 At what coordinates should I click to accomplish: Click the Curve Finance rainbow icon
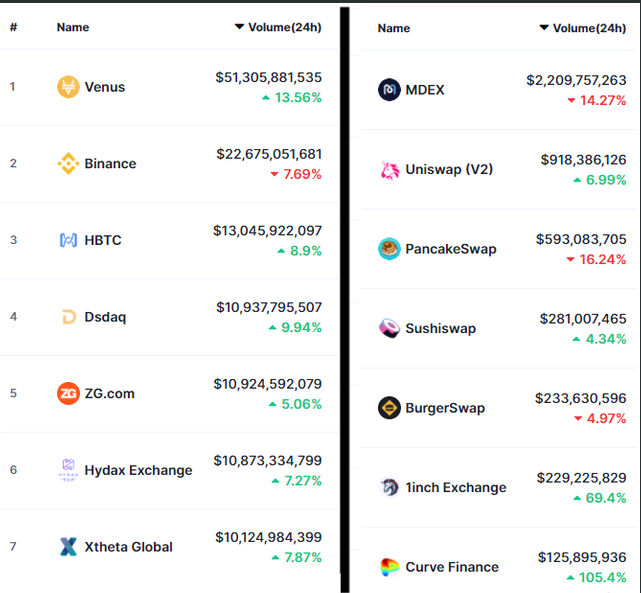tap(389, 567)
